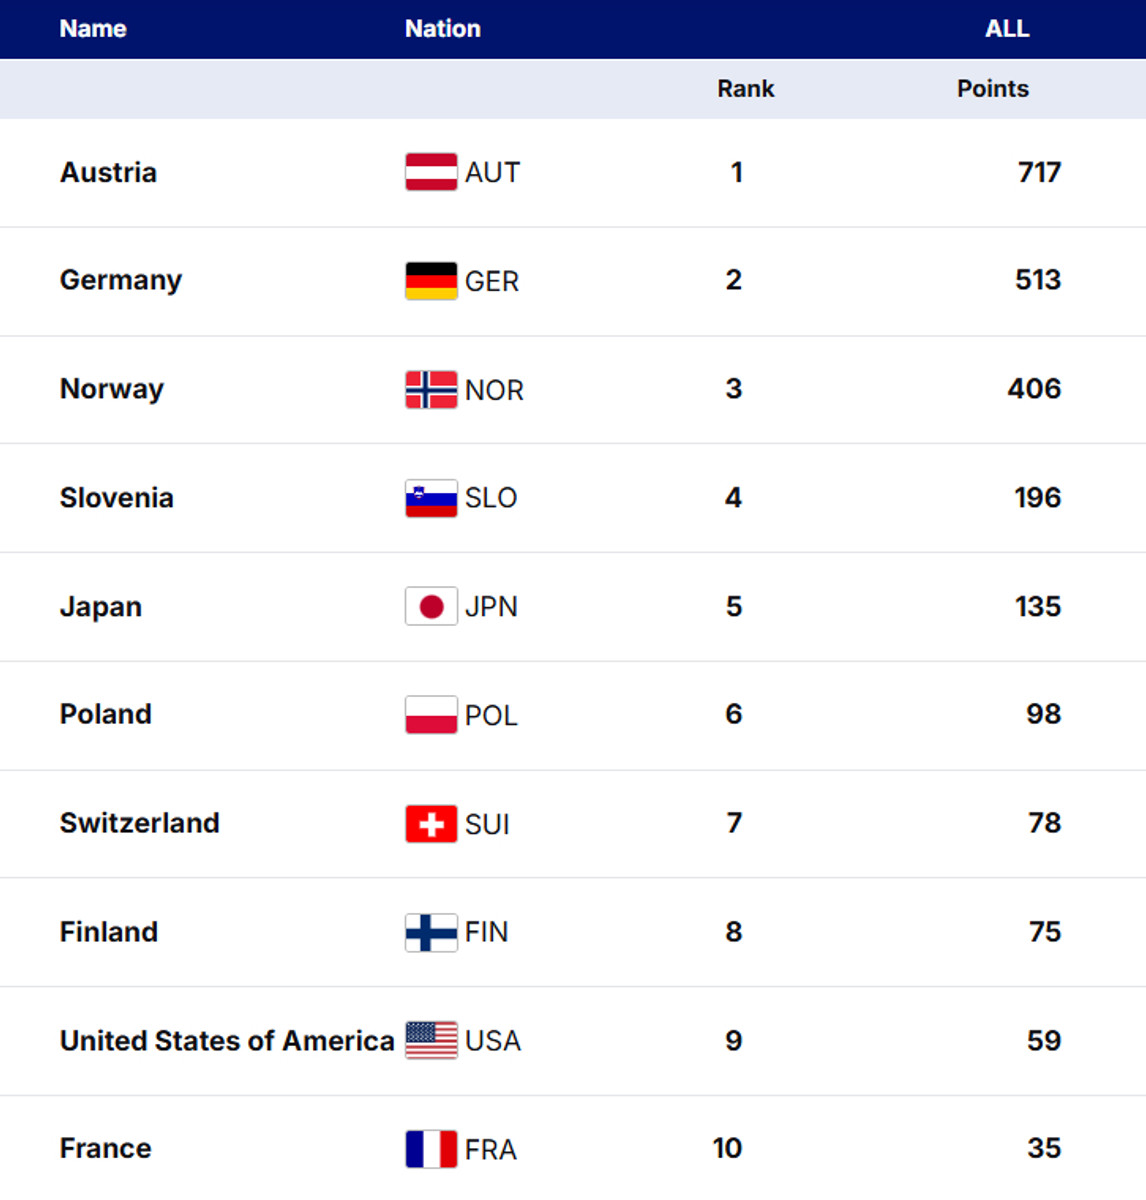Screen dimensions: 1146x1200
Task: Click the Germany flag icon
Action: pyautogui.click(x=431, y=281)
